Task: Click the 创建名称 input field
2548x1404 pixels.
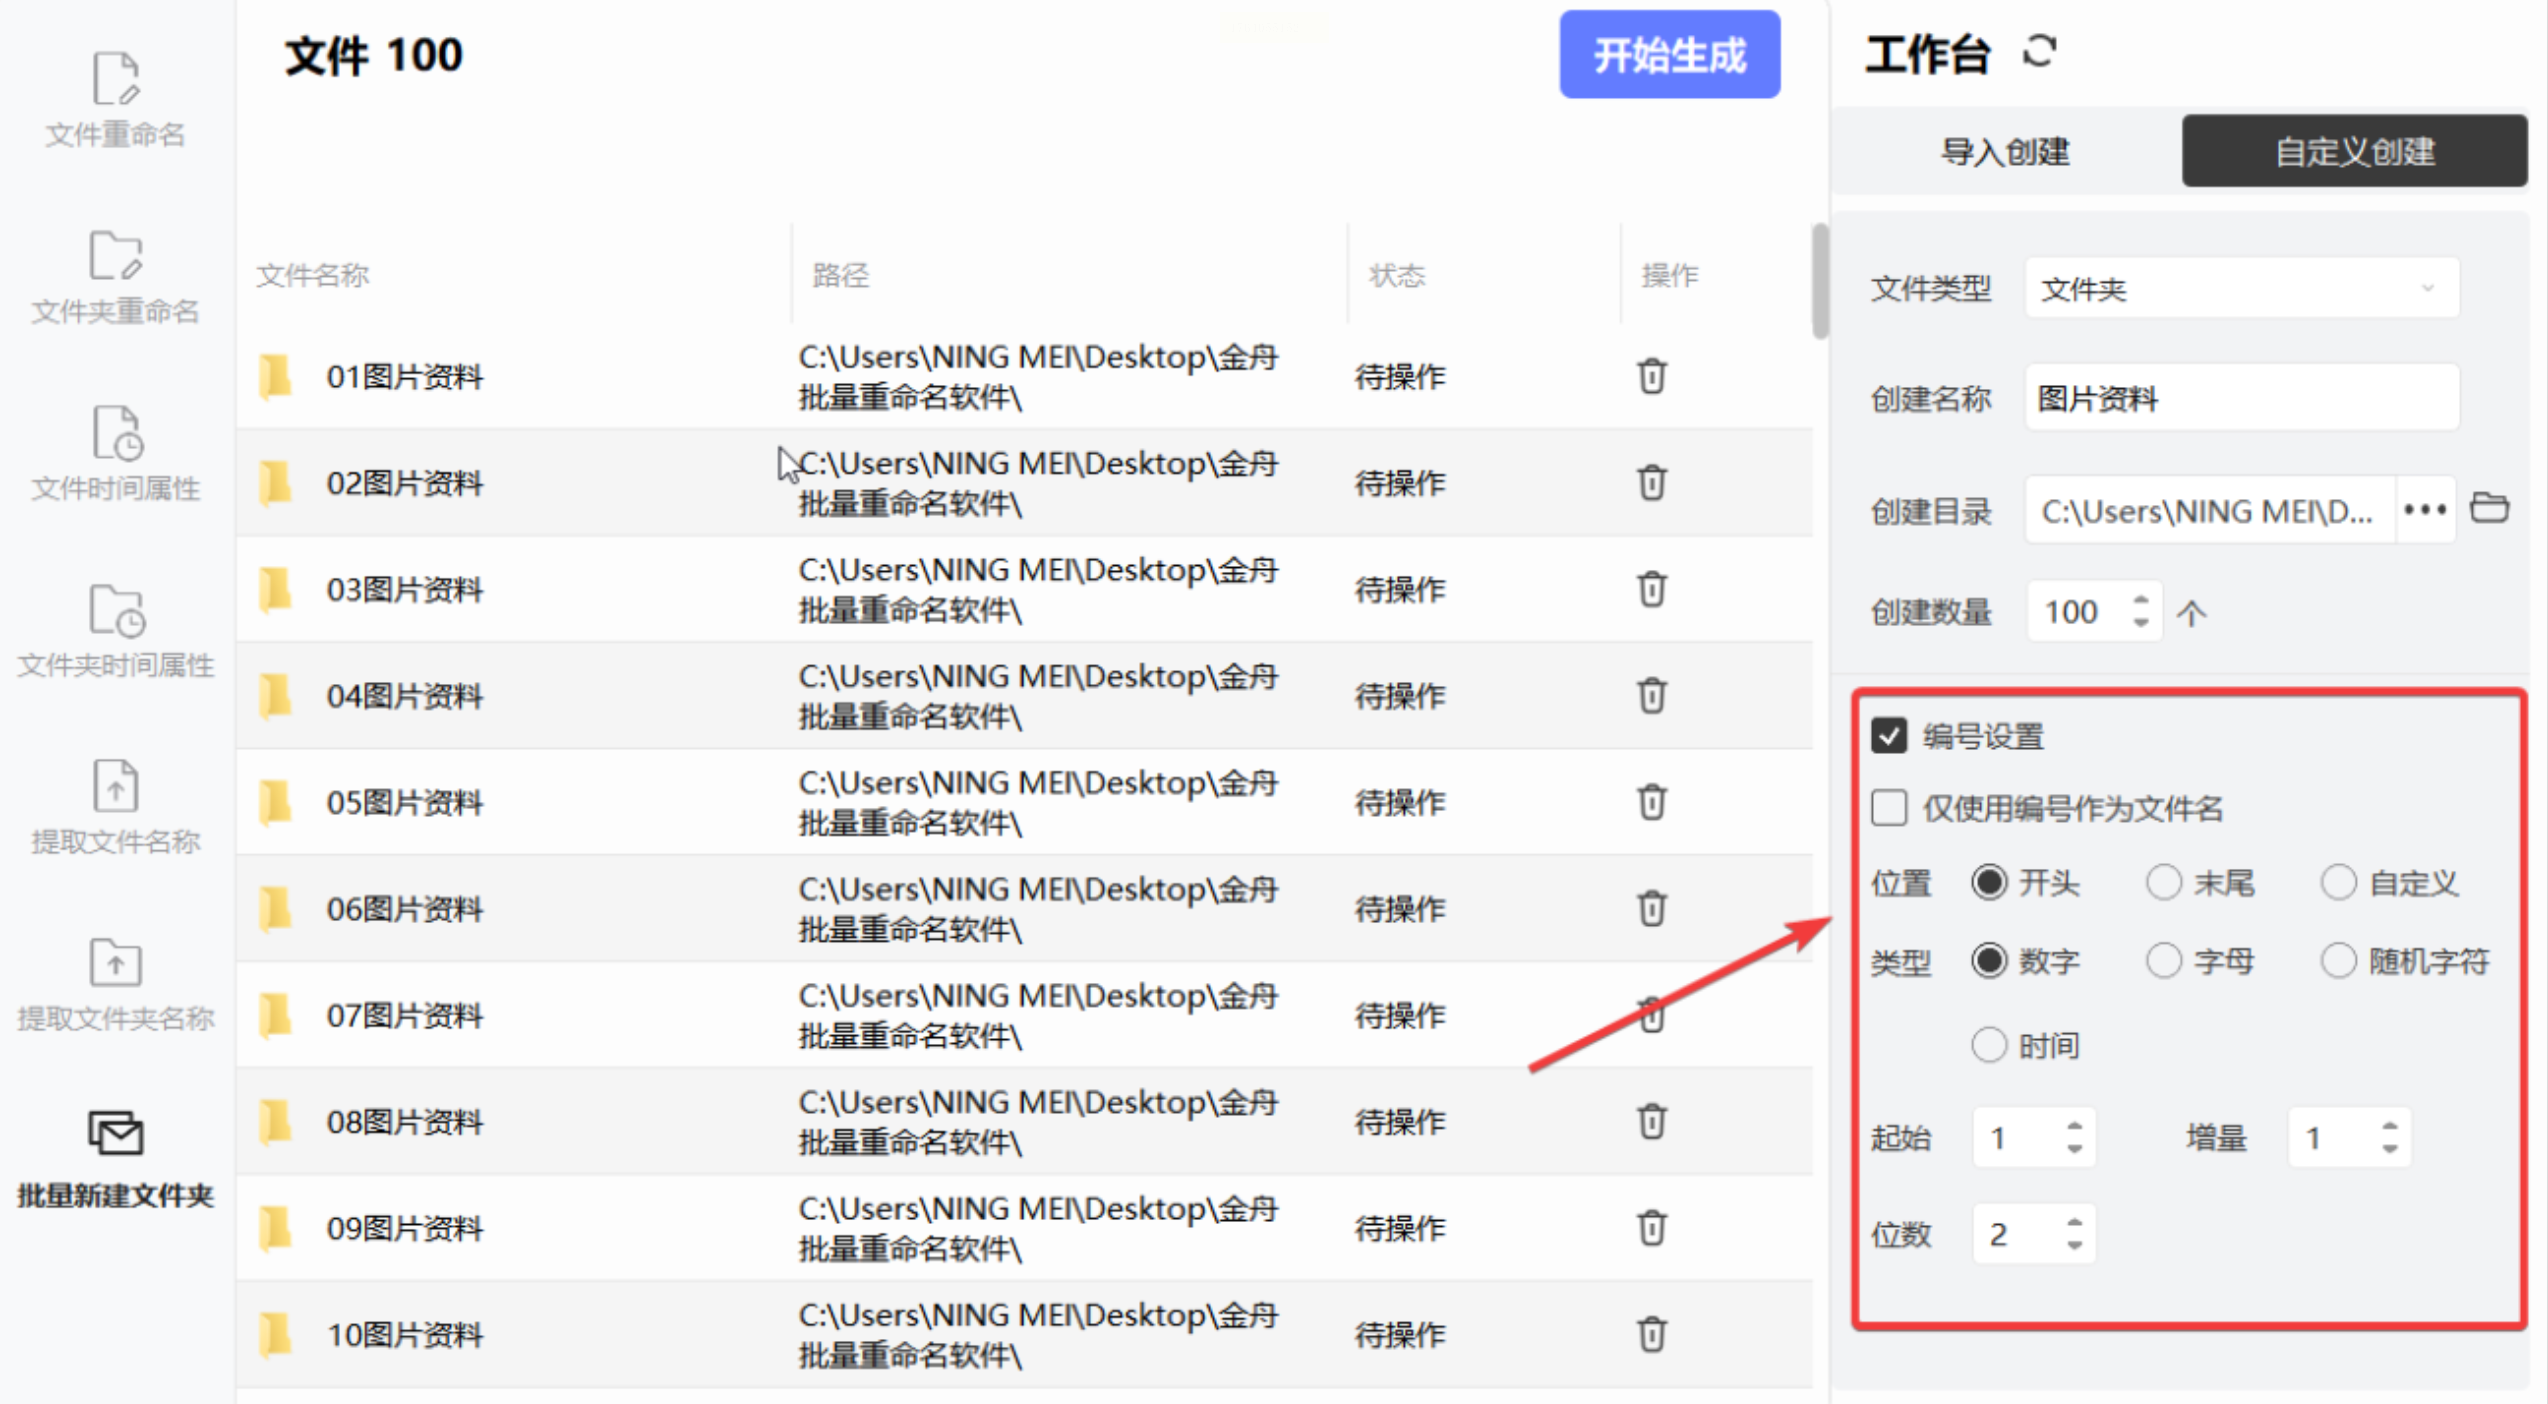Action: (2240, 398)
